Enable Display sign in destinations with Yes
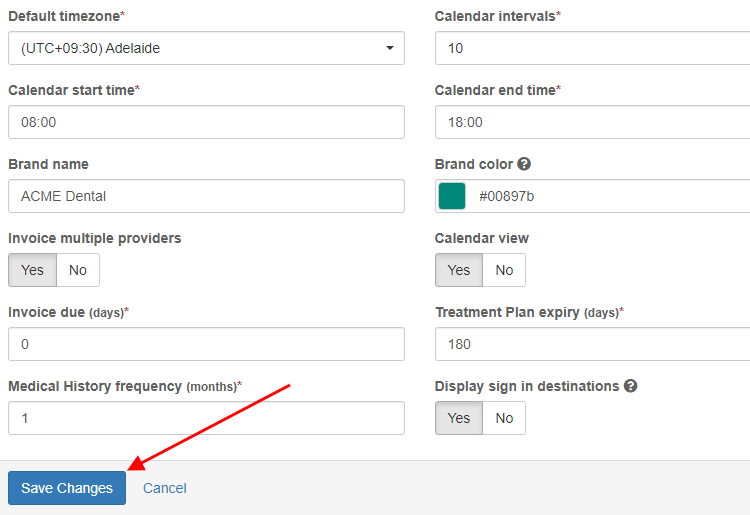The image size is (750, 515). coord(459,418)
